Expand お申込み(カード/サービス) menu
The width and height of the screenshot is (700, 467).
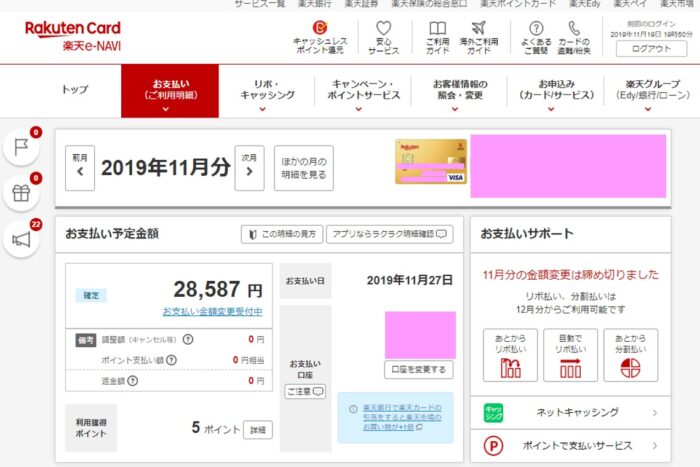click(556, 92)
